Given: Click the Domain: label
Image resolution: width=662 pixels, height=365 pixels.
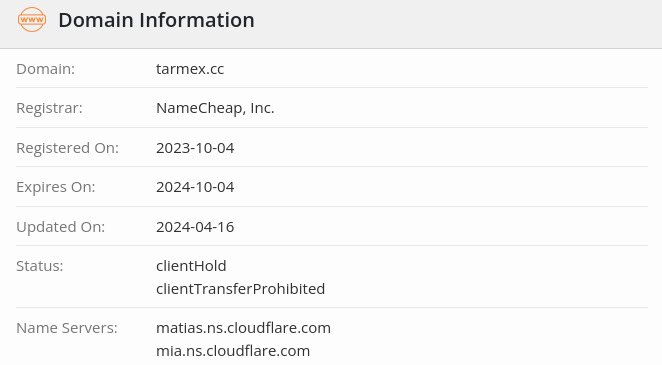Looking at the screenshot, I should [x=46, y=69].
